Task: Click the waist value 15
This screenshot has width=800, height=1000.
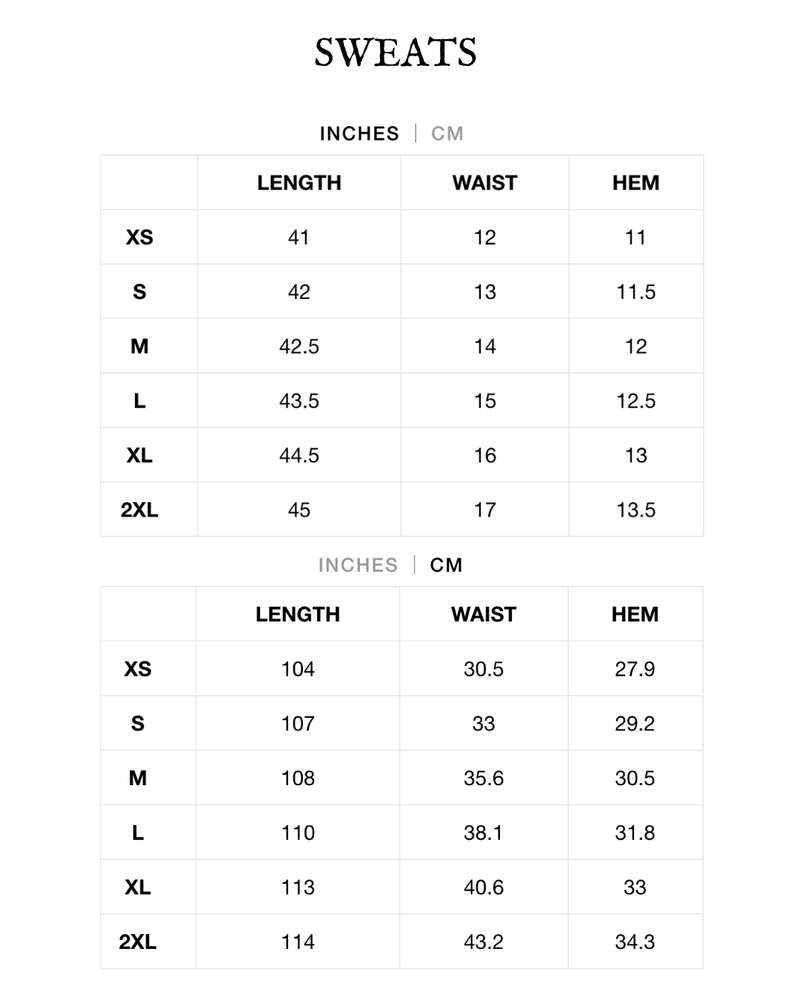Action: tap(485, 401)
